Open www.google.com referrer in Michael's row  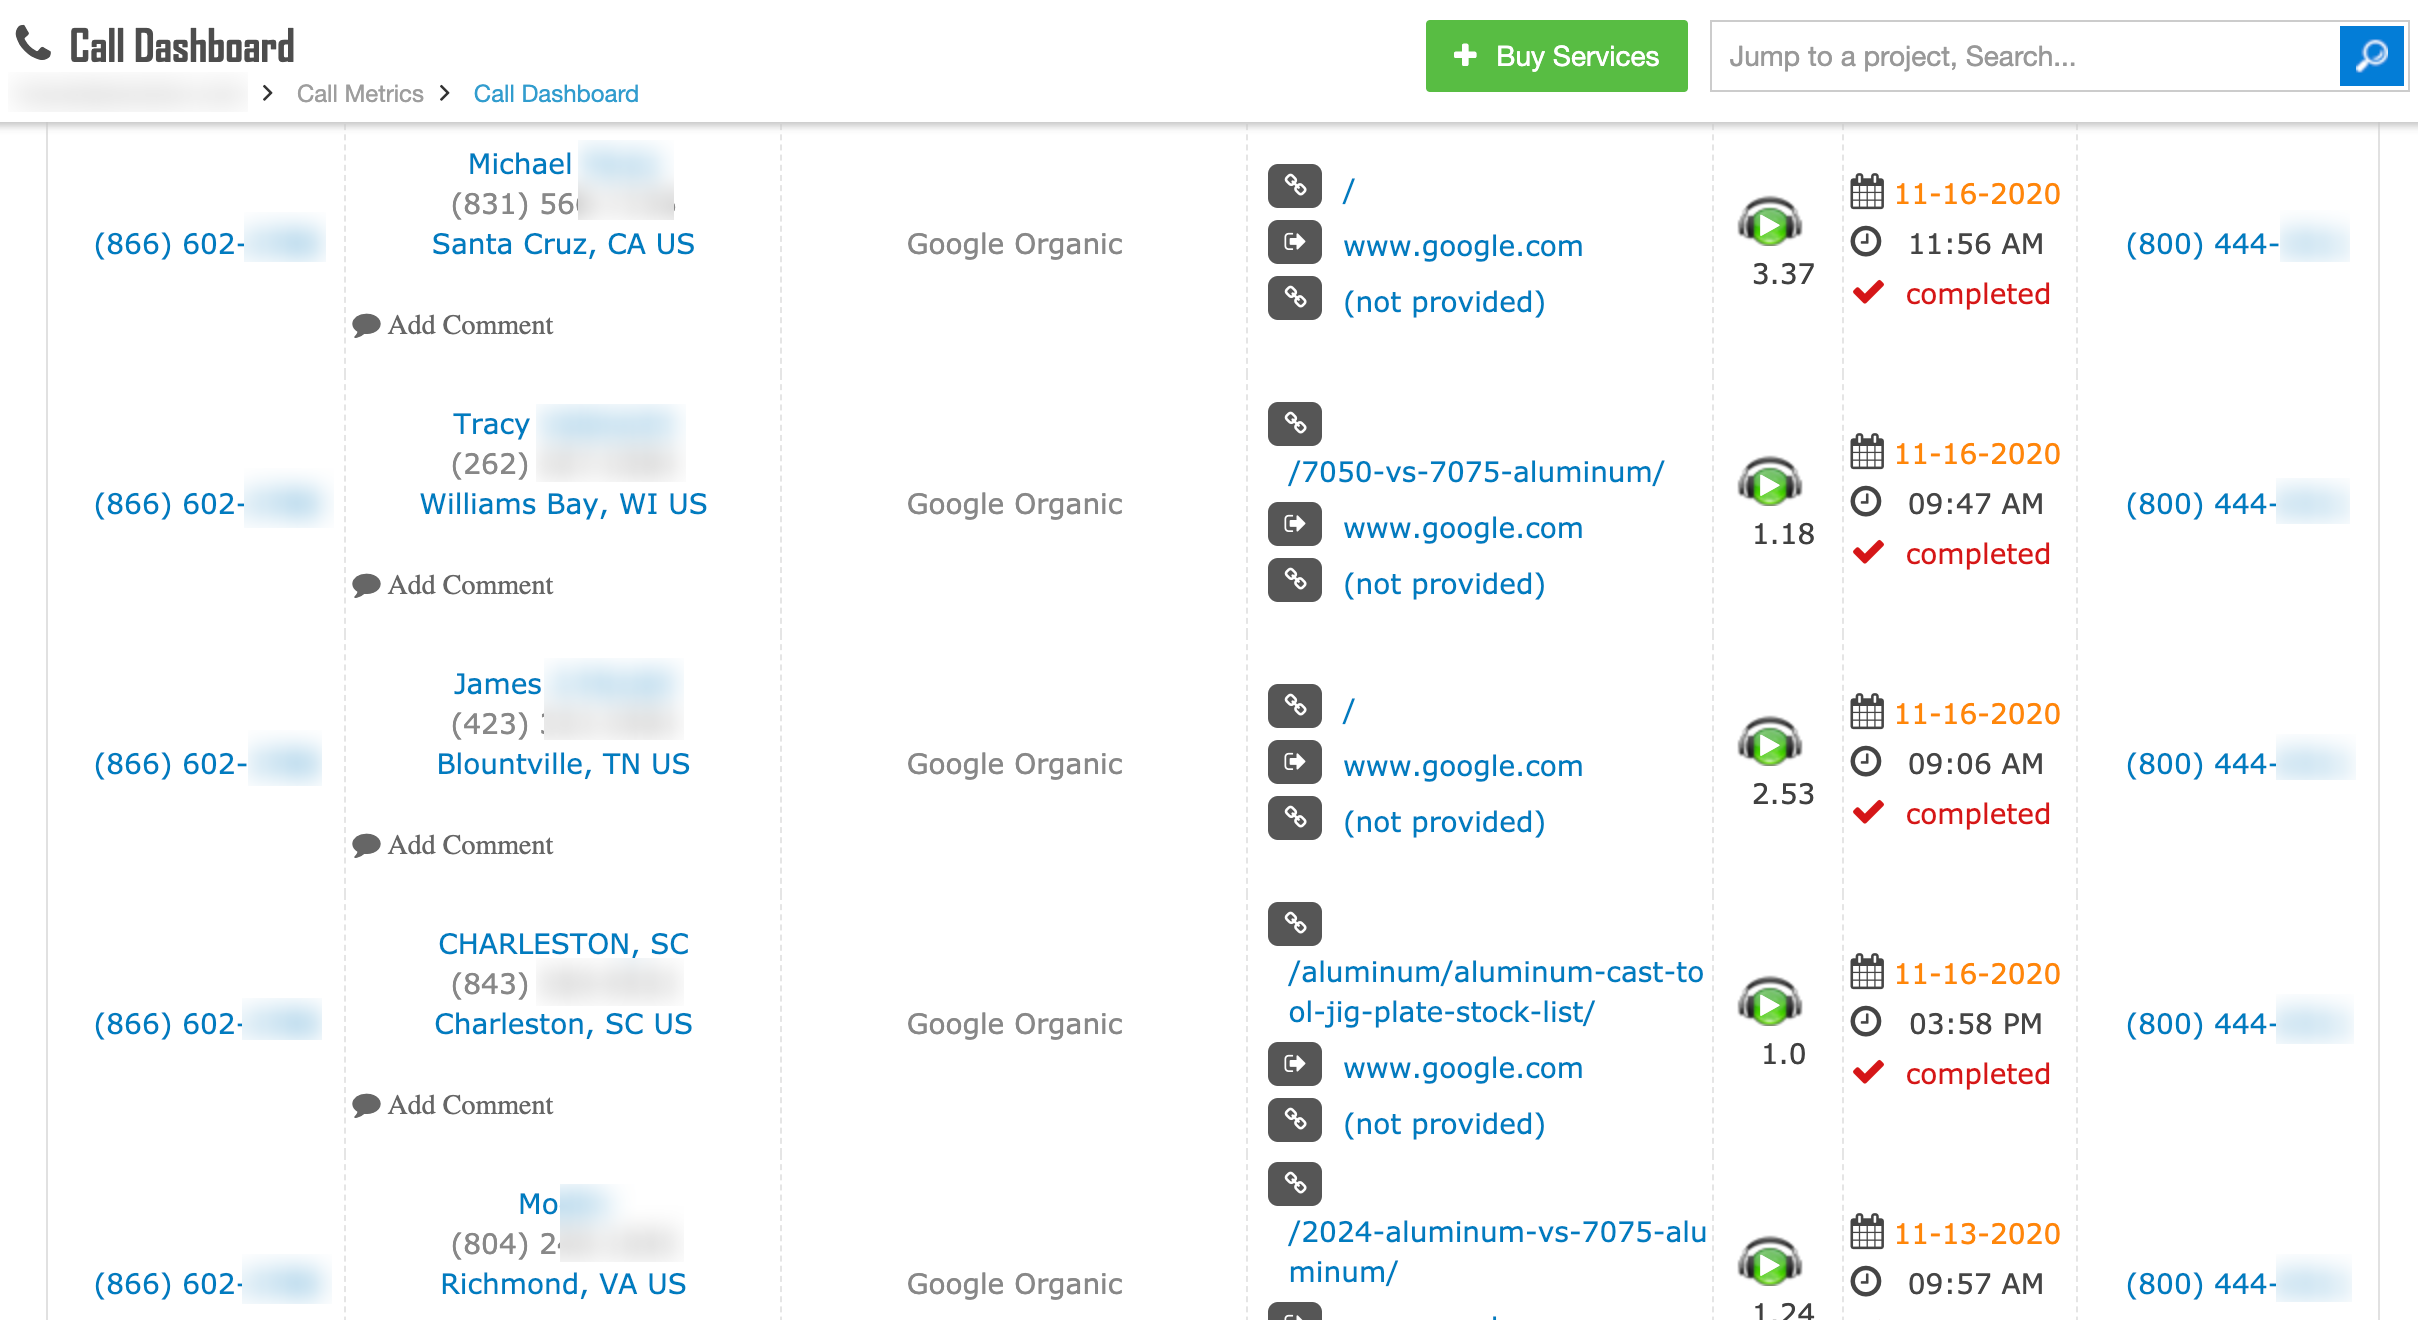(1463, 246)
